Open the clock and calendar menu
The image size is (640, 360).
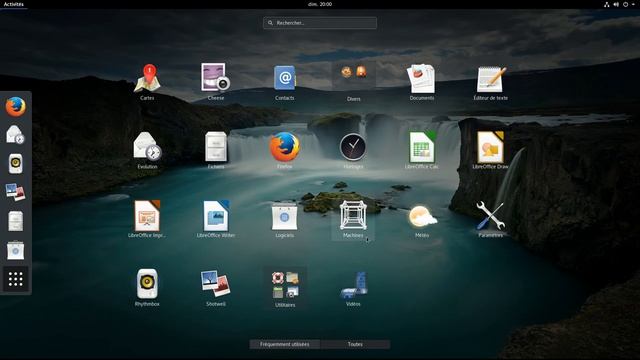click(320, 4)
